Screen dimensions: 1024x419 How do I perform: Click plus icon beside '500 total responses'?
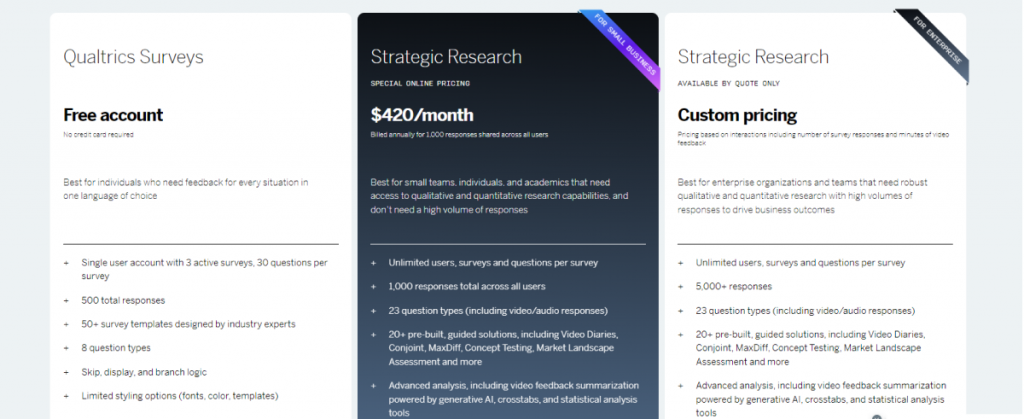(67, 300)
